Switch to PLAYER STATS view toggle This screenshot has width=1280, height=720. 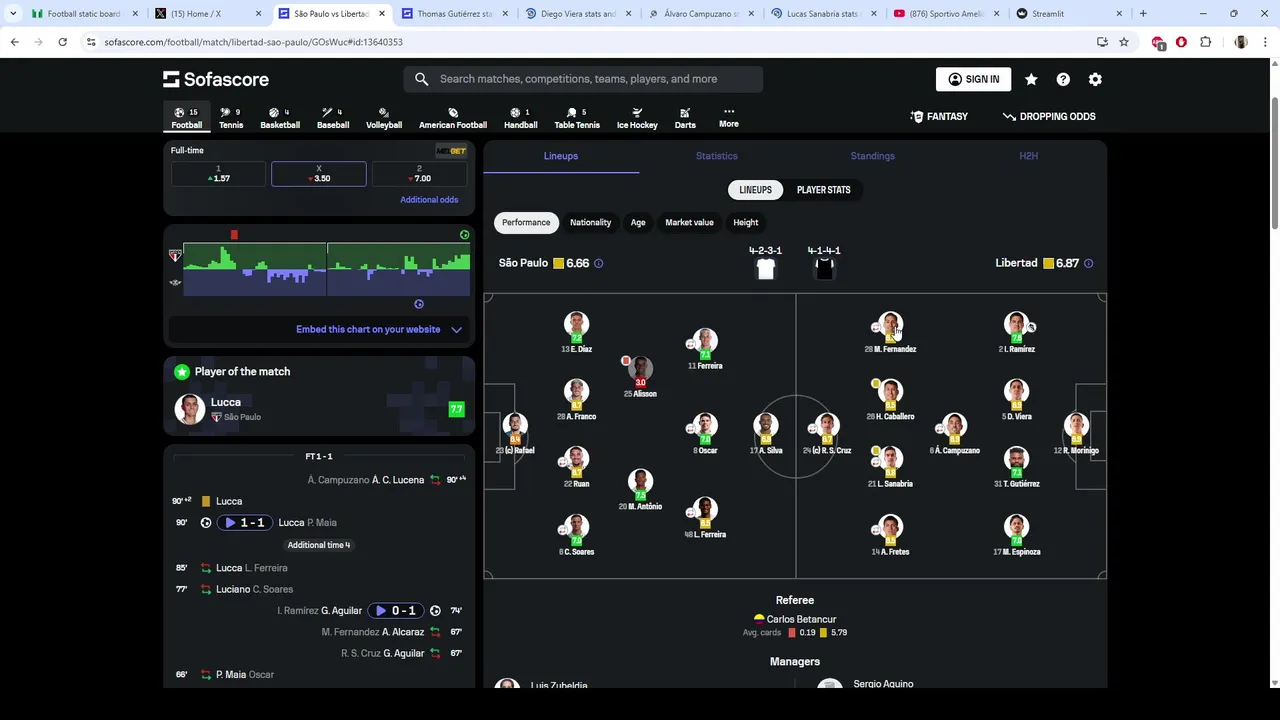pyautogui.click(x=824, y=190)
